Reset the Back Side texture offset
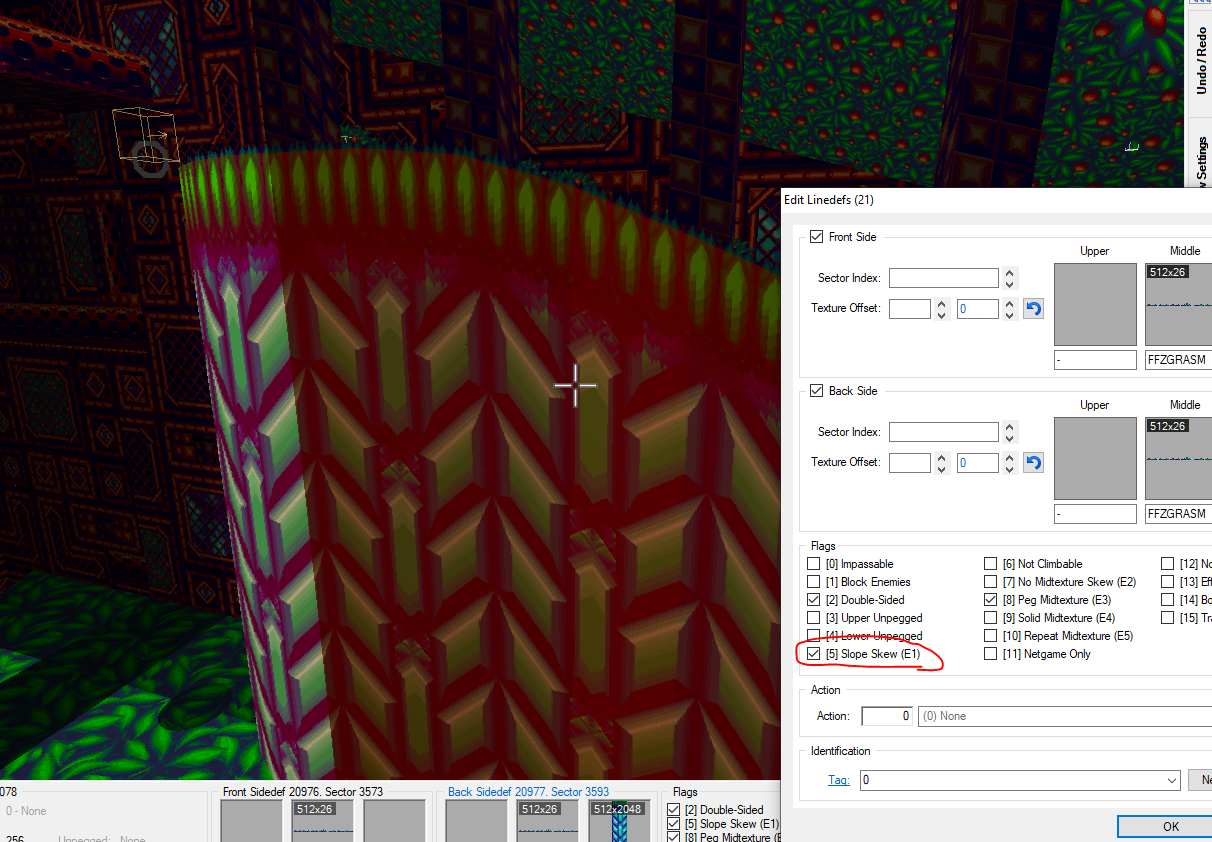The height and width of the screenshot is (842, 1212). click(1034, 463)
